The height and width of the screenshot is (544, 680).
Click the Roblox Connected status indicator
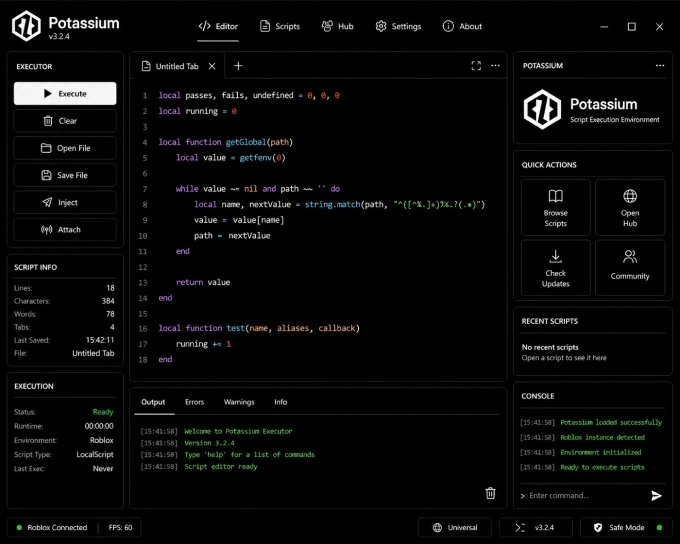click(52, 528)
